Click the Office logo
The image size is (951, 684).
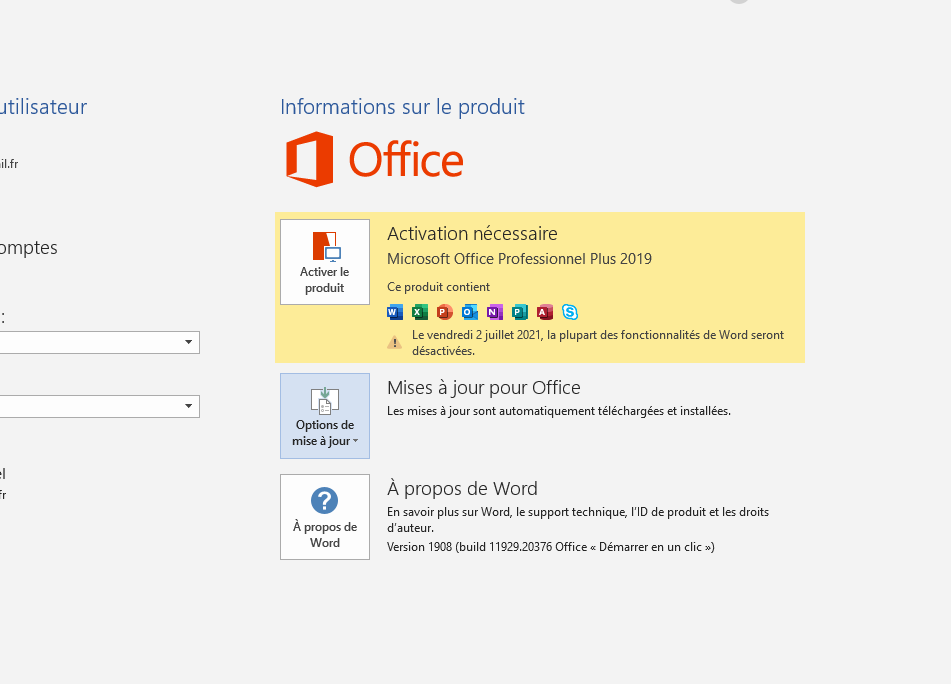click(374, 159)
